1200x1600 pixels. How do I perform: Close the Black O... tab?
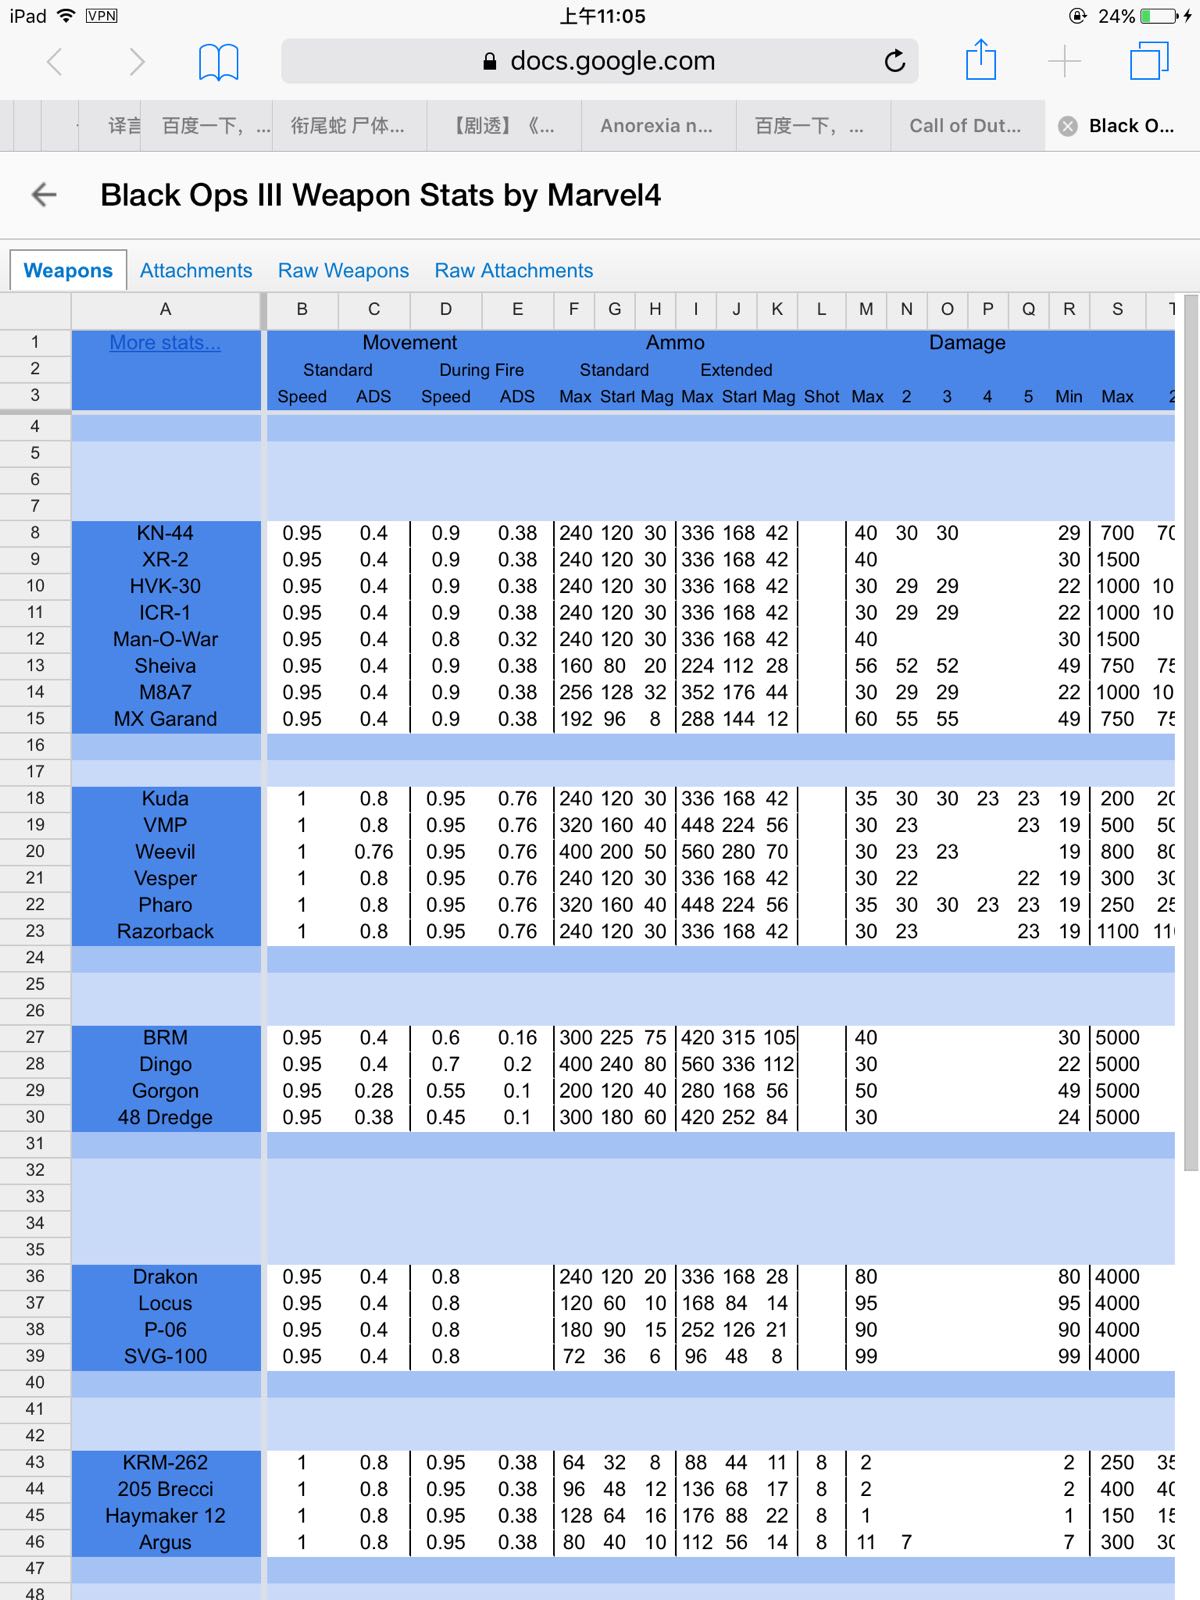tap(1068, 126)
